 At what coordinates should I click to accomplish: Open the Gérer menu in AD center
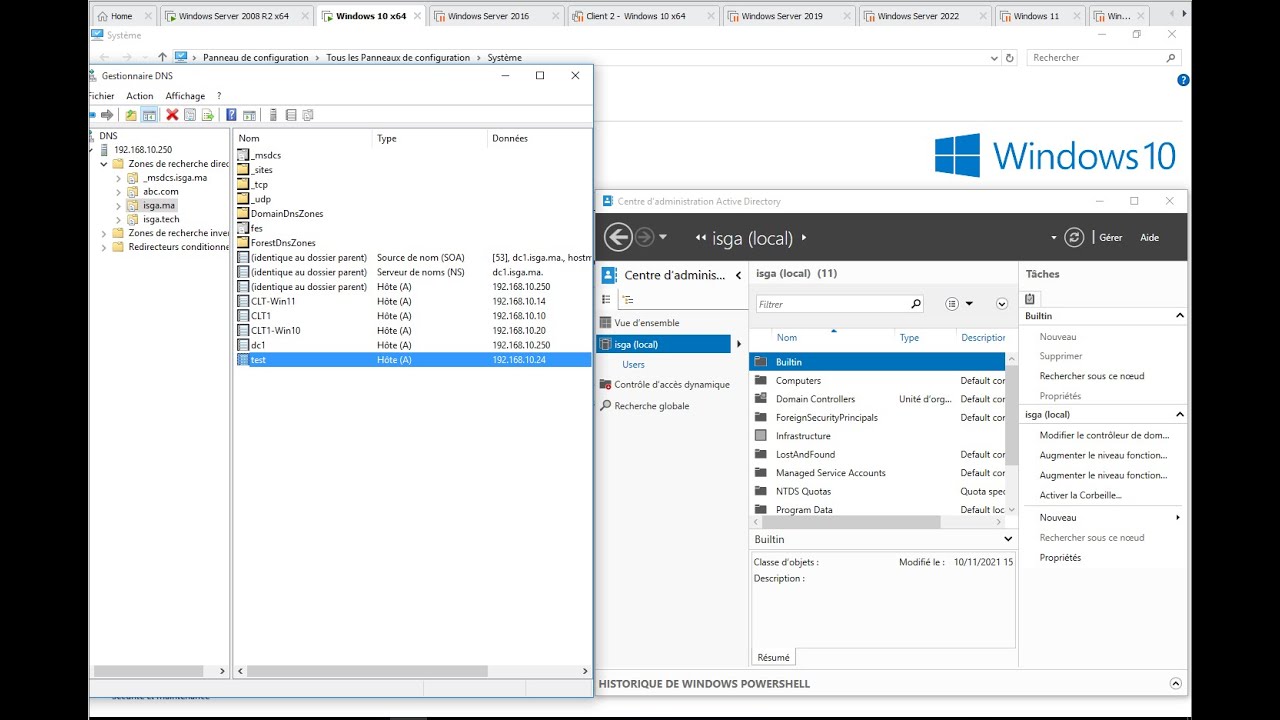pyautogui.click(x=1110, y=238)
